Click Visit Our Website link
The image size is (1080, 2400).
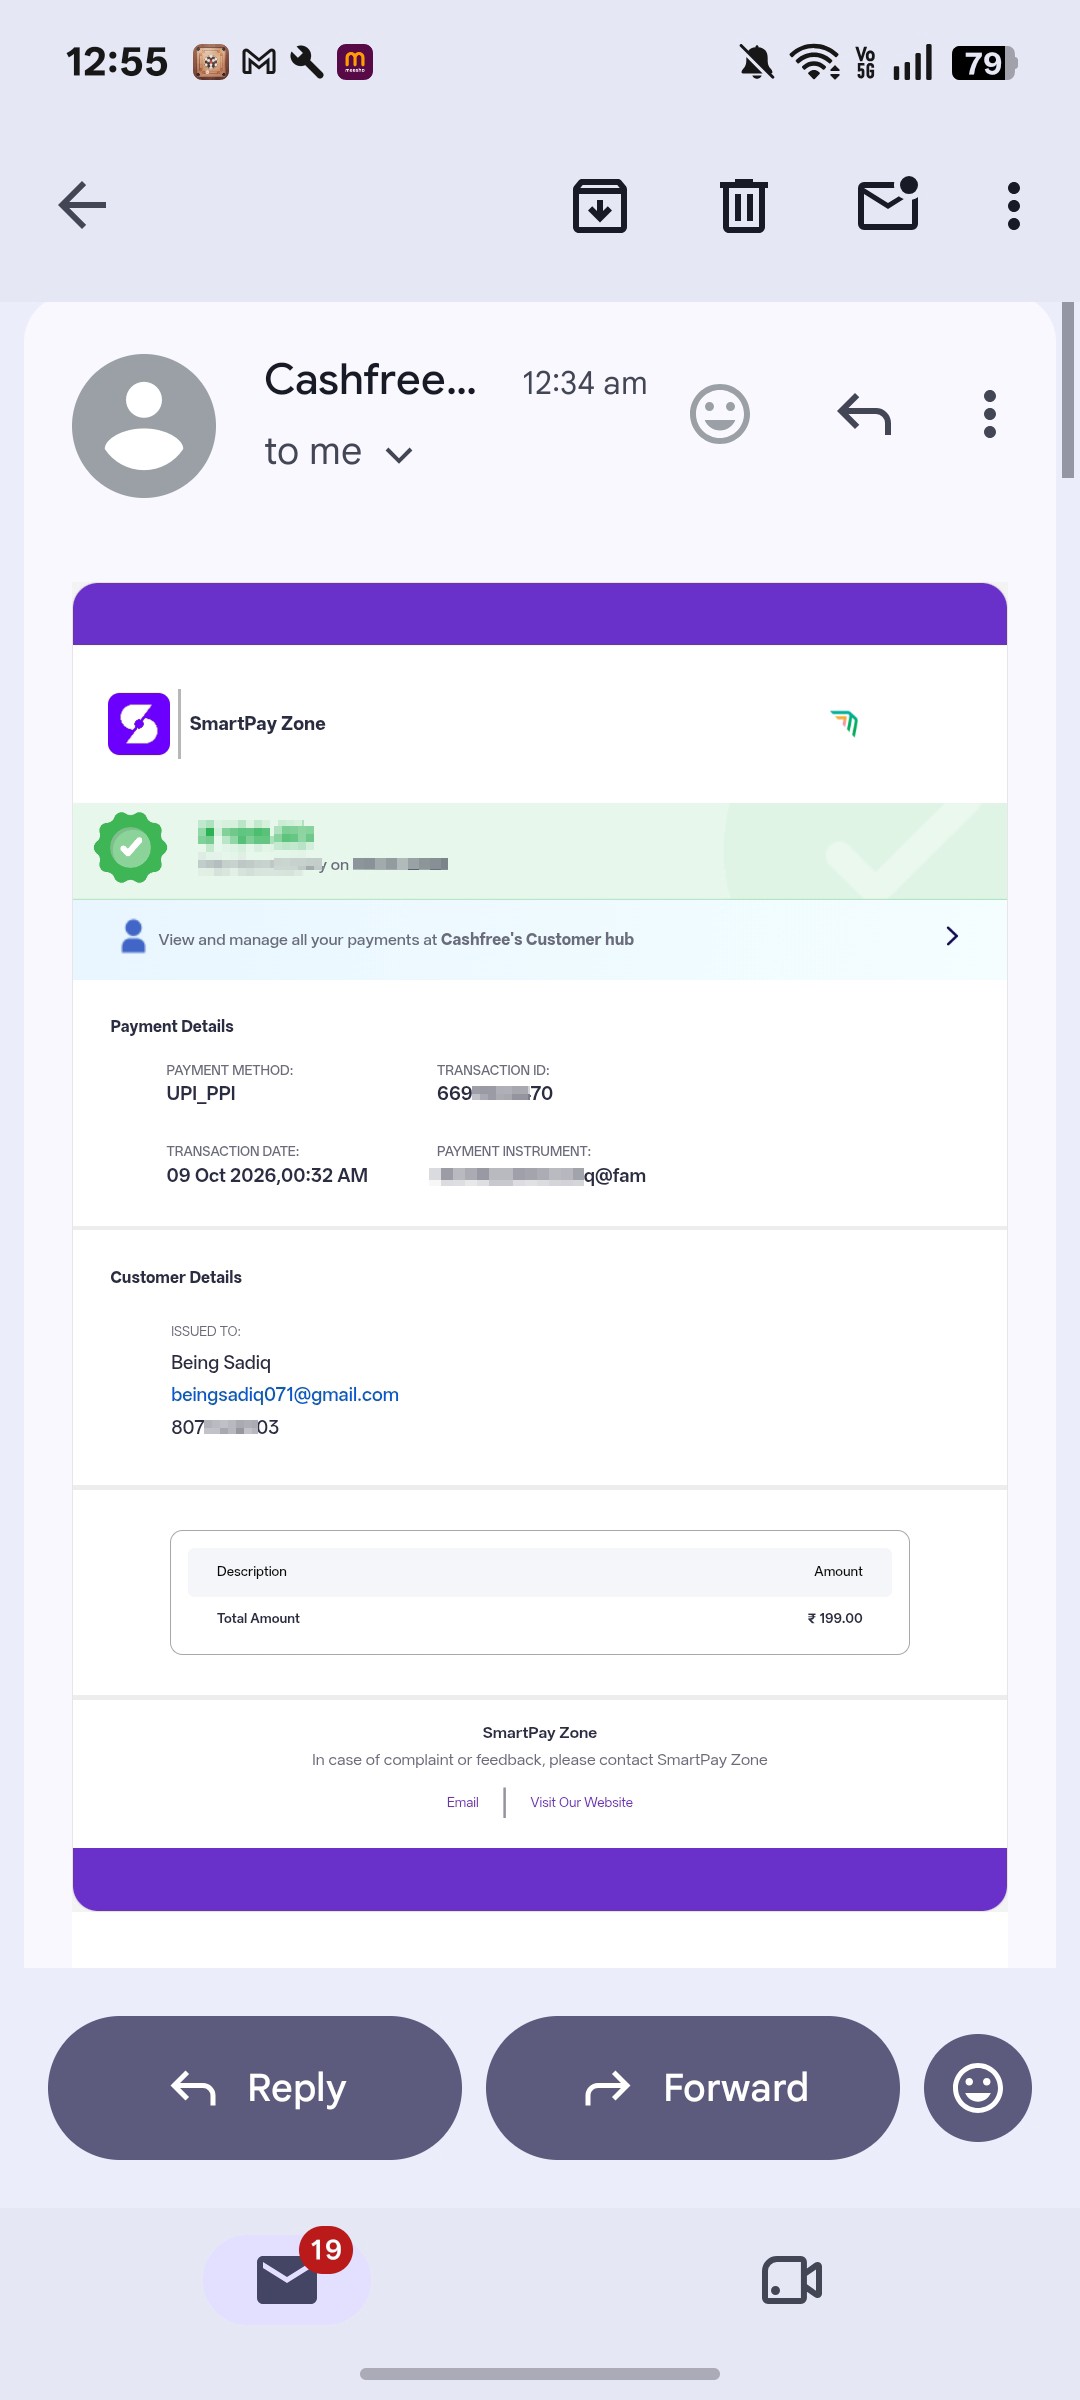[x=582, y=1802]
